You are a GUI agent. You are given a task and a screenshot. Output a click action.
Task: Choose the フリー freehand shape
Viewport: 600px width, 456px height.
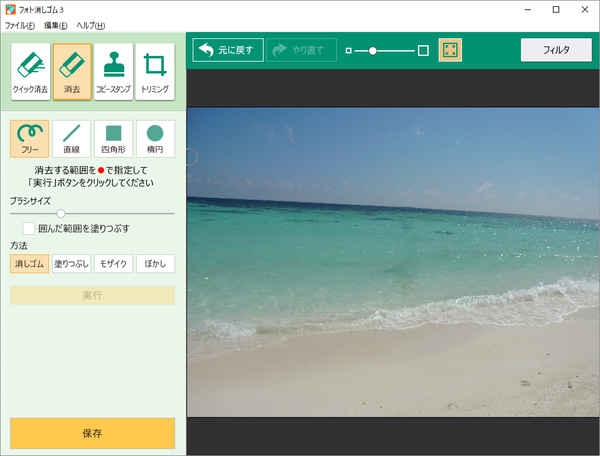(29, 139)
